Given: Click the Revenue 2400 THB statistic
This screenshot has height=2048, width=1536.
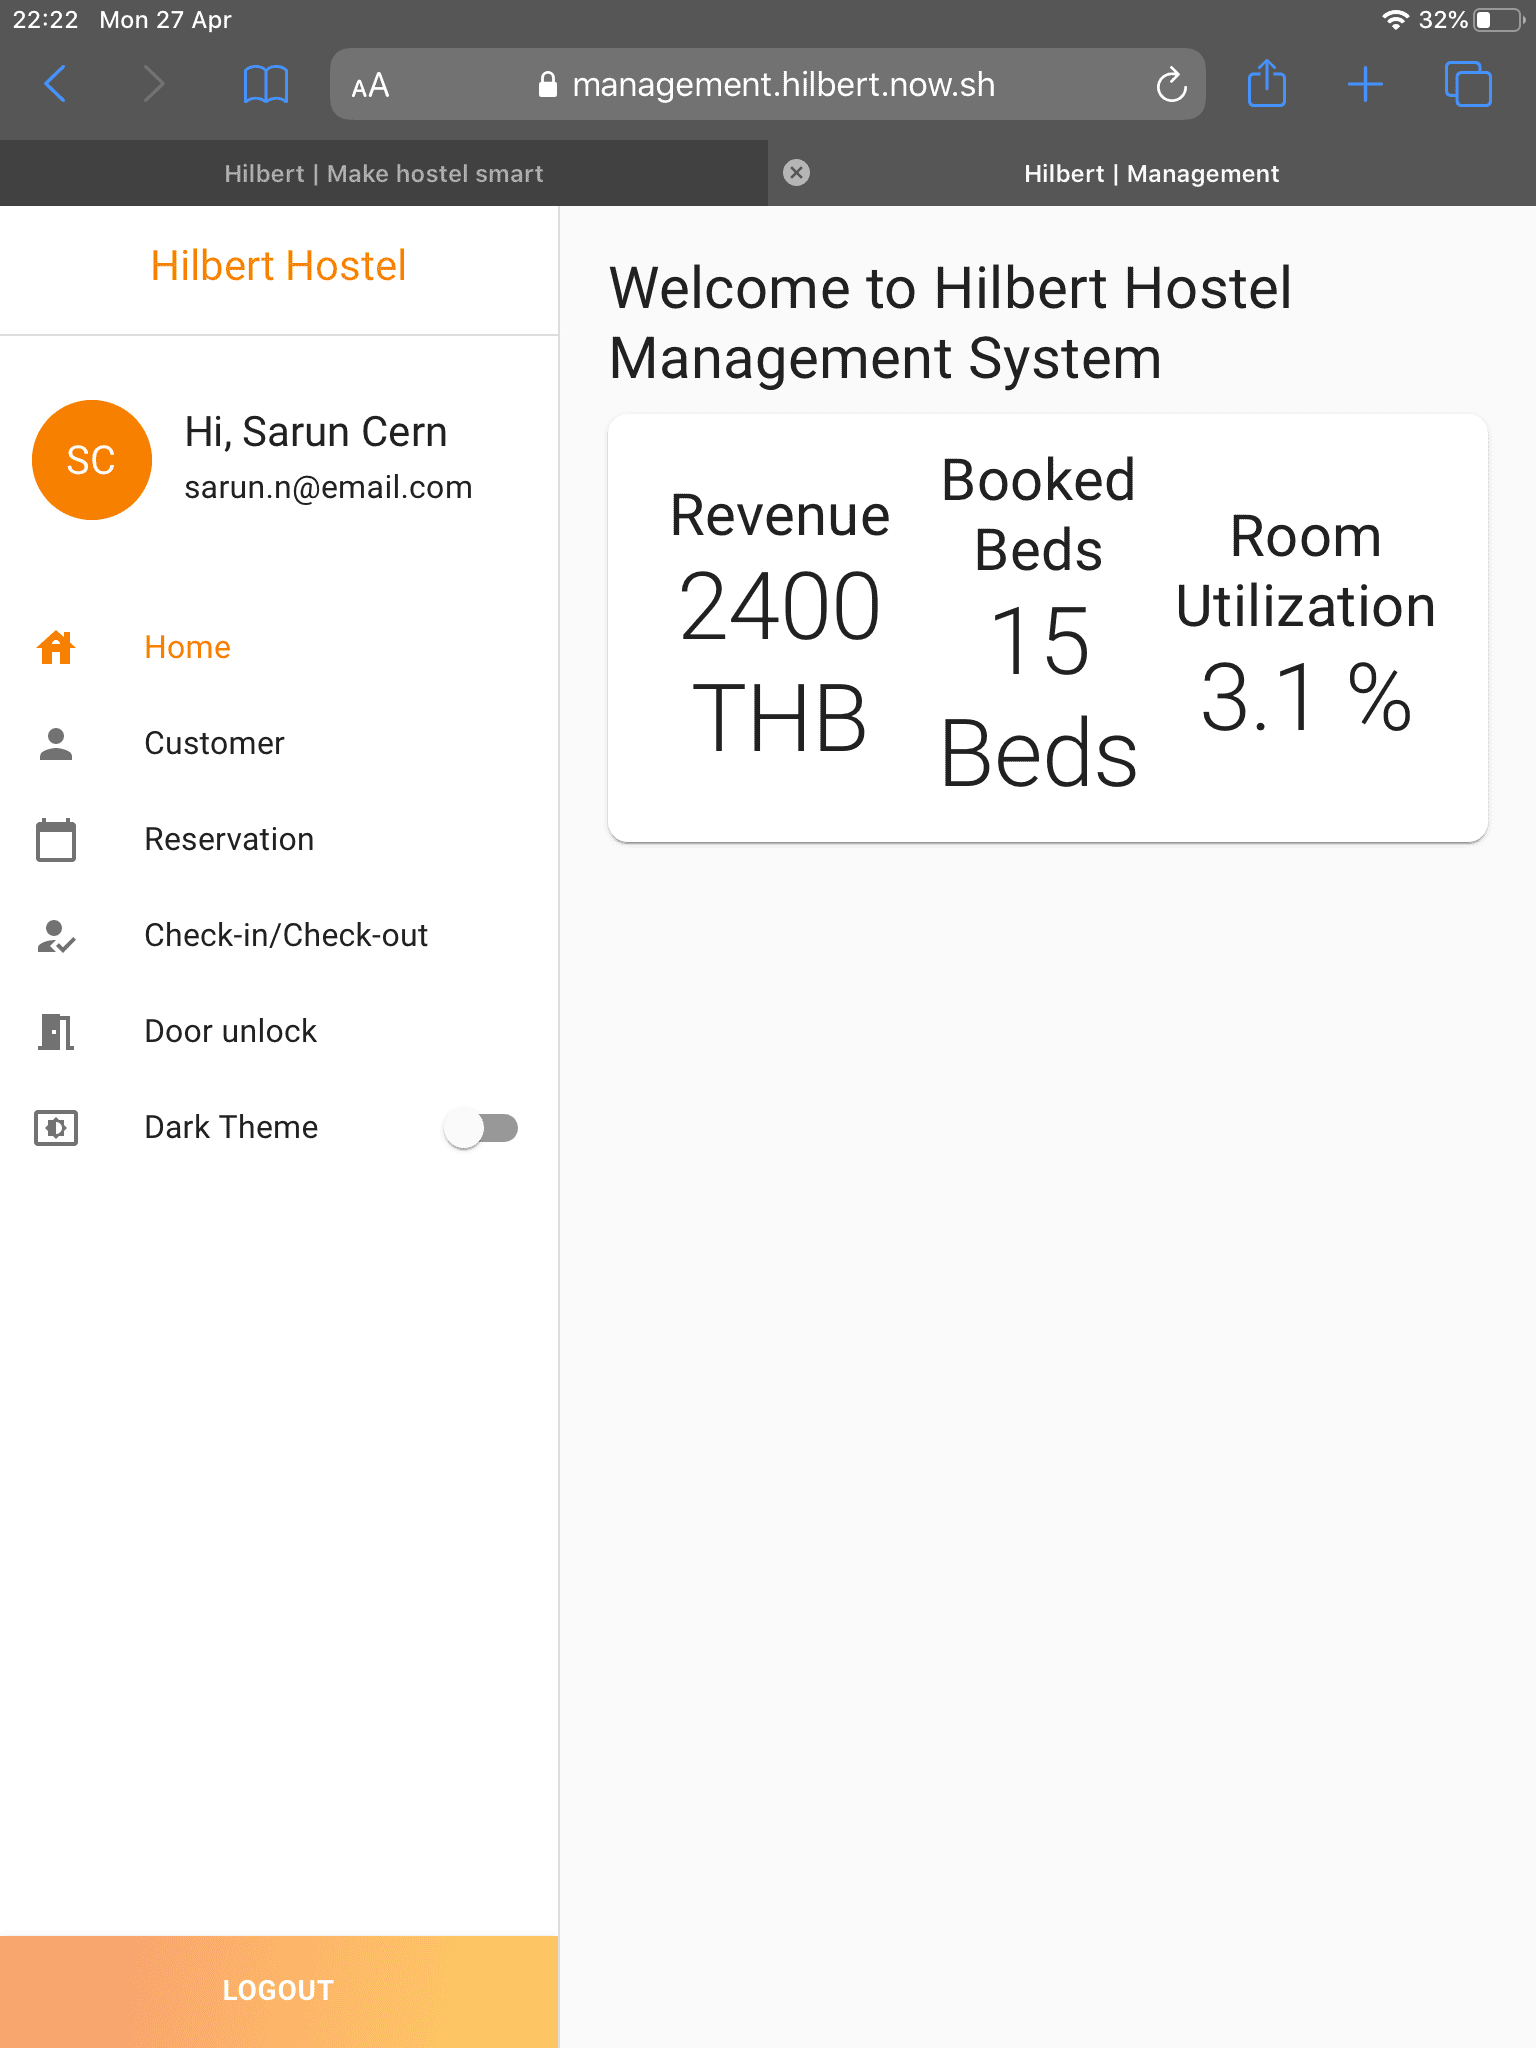Looking at the screenshot, I should coord(780,622).
